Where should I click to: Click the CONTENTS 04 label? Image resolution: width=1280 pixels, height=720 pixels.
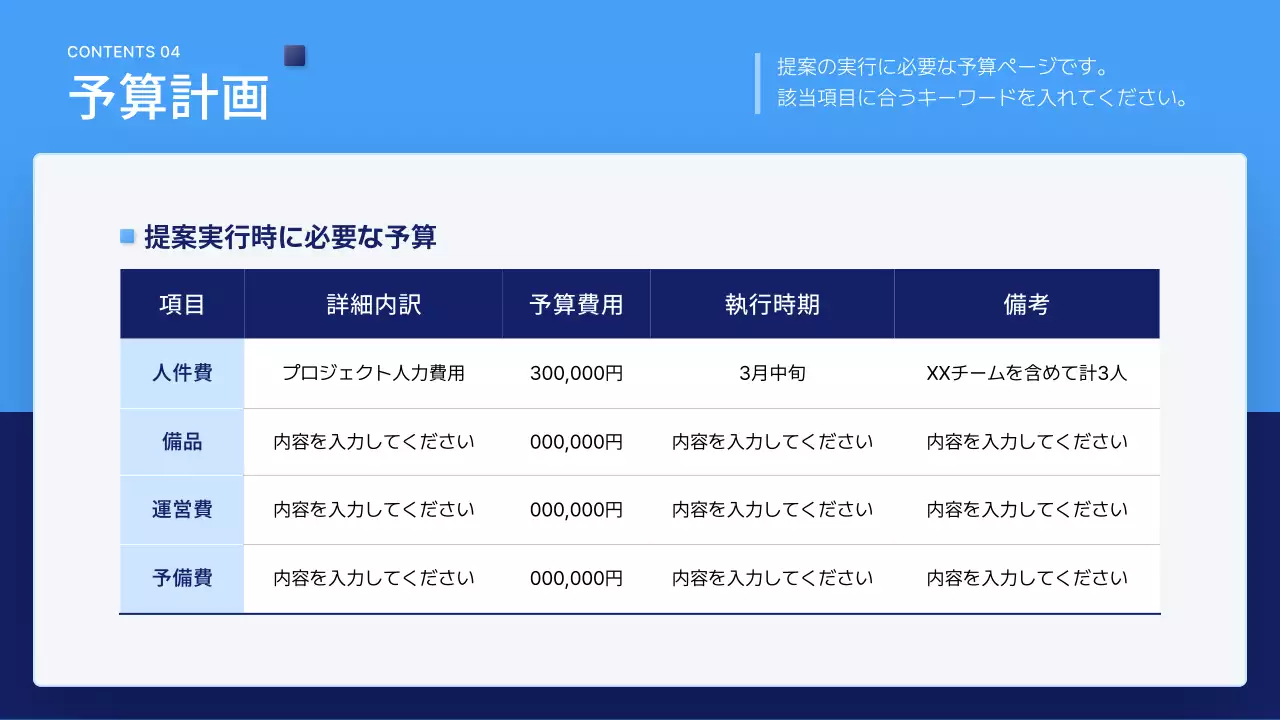[x=124, y=52]
